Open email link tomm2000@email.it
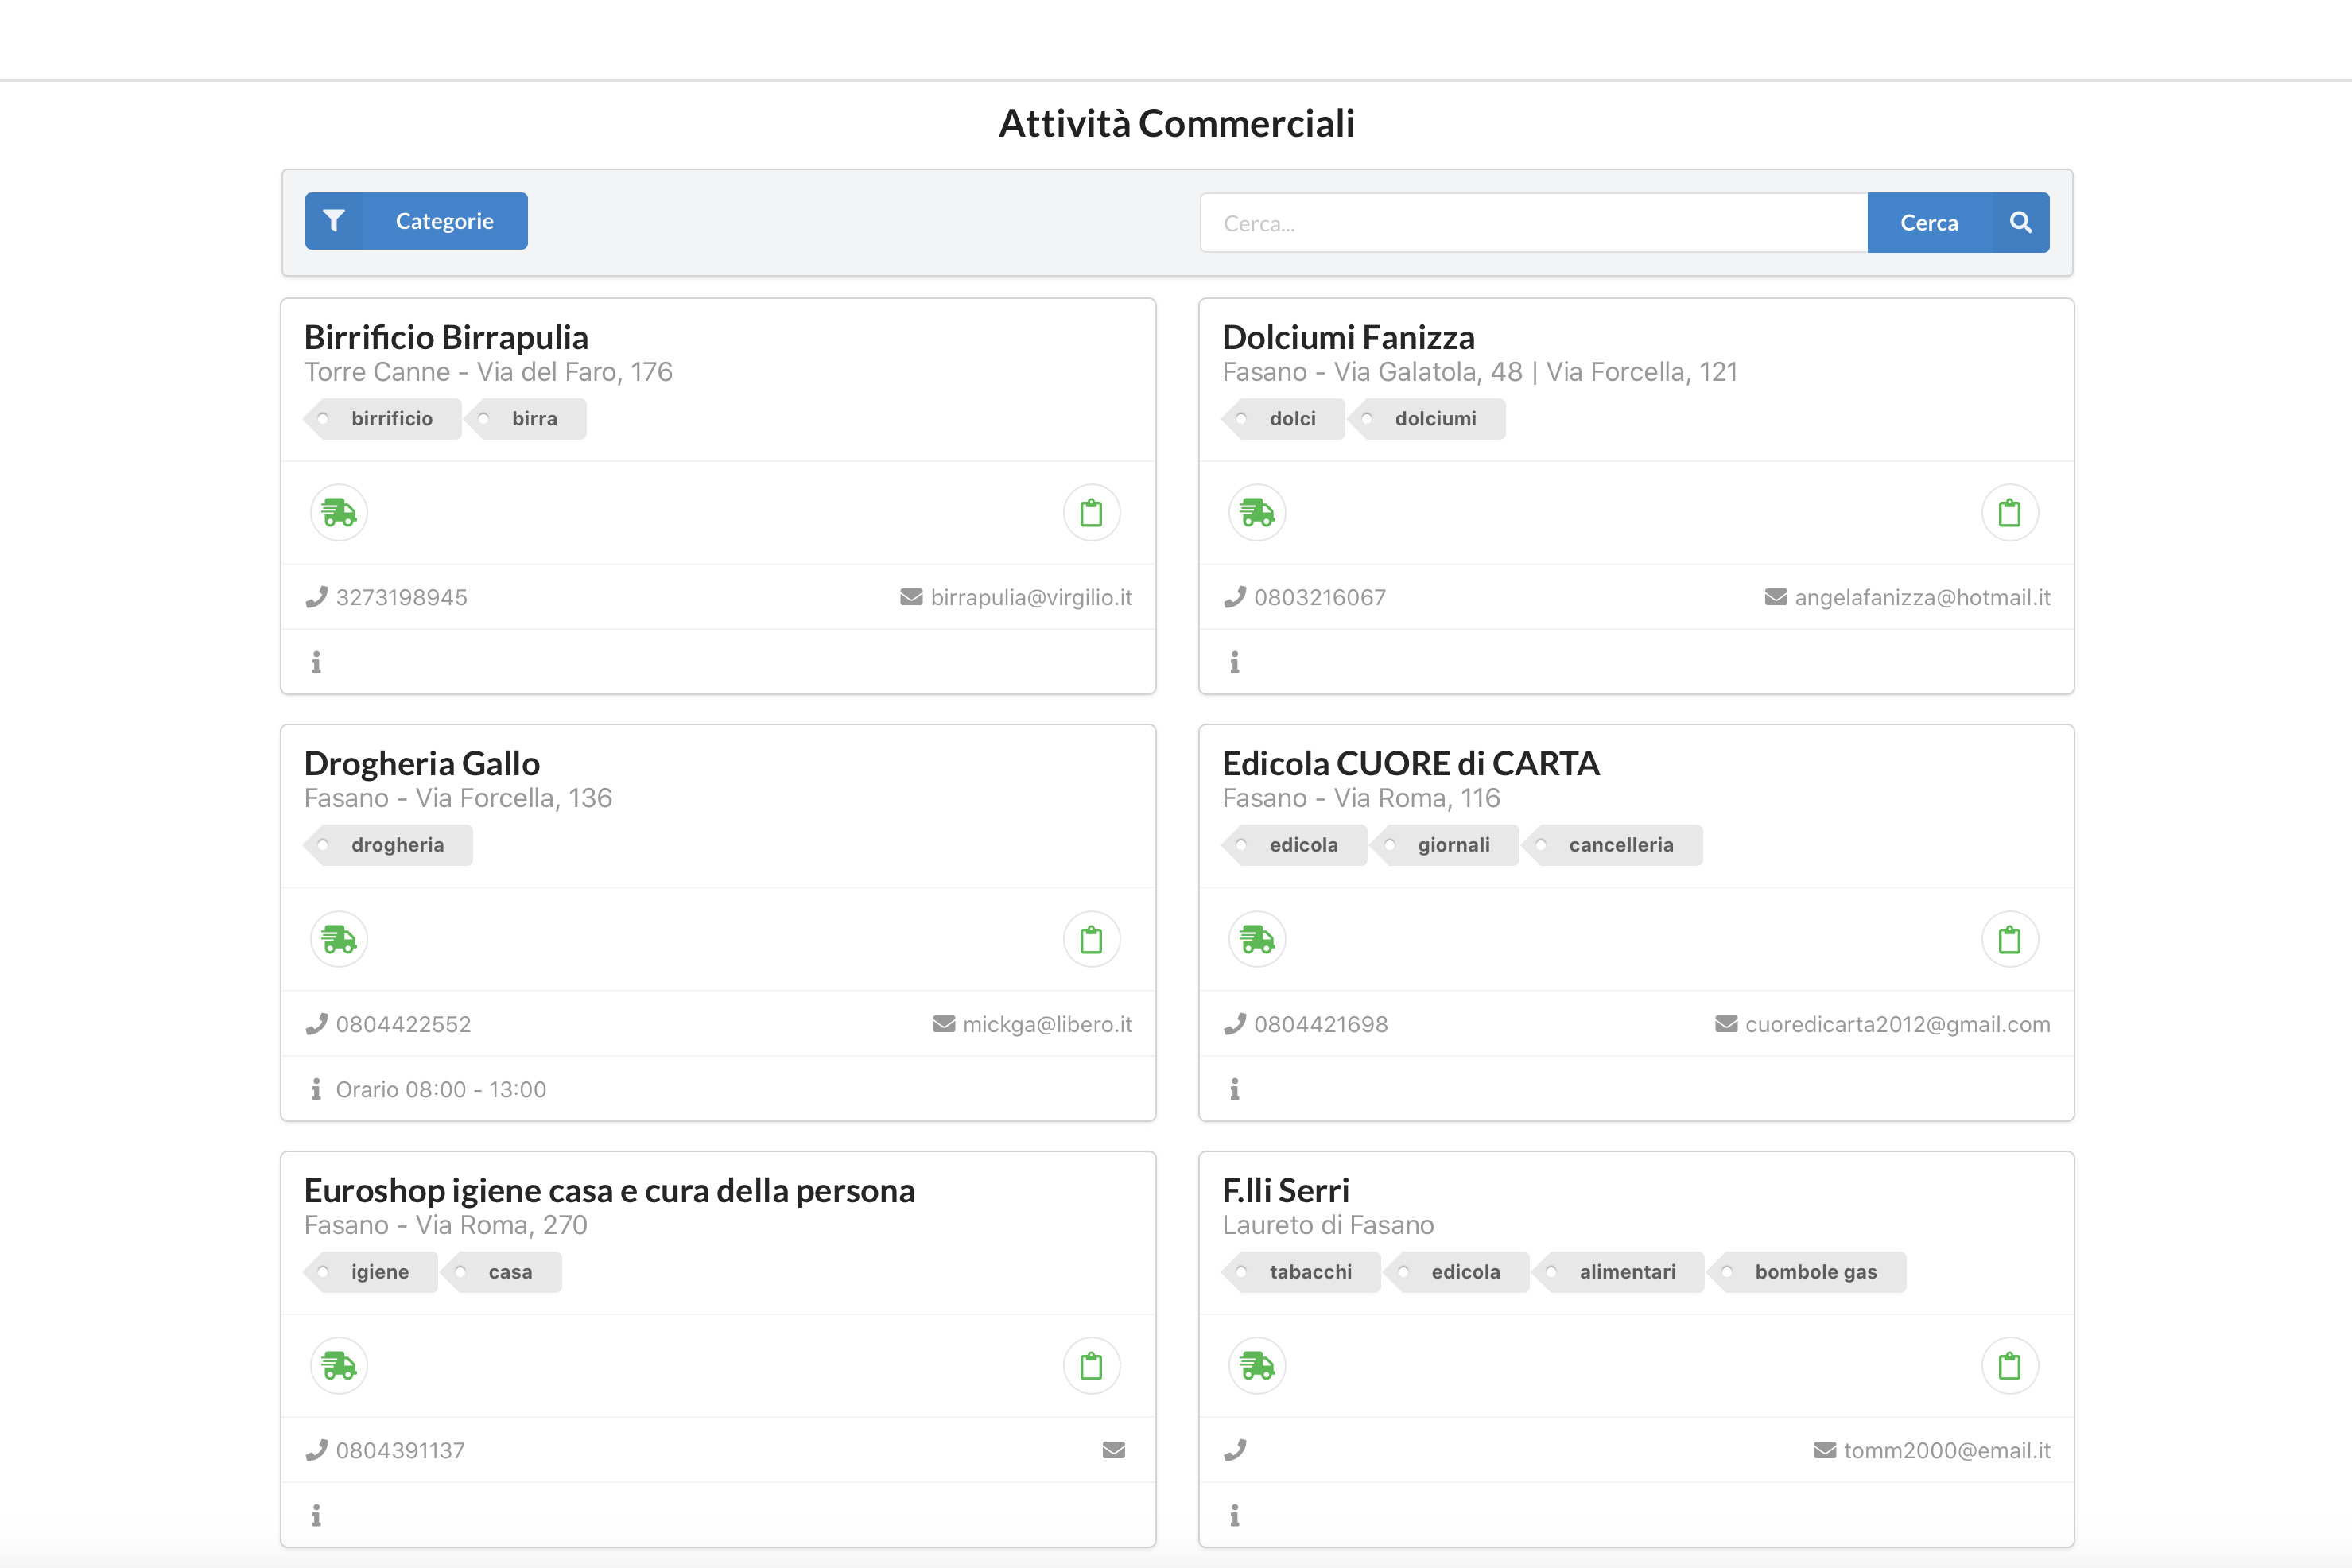The height and width of the screenshot is (1568, 2352). pos(1947,1450)
